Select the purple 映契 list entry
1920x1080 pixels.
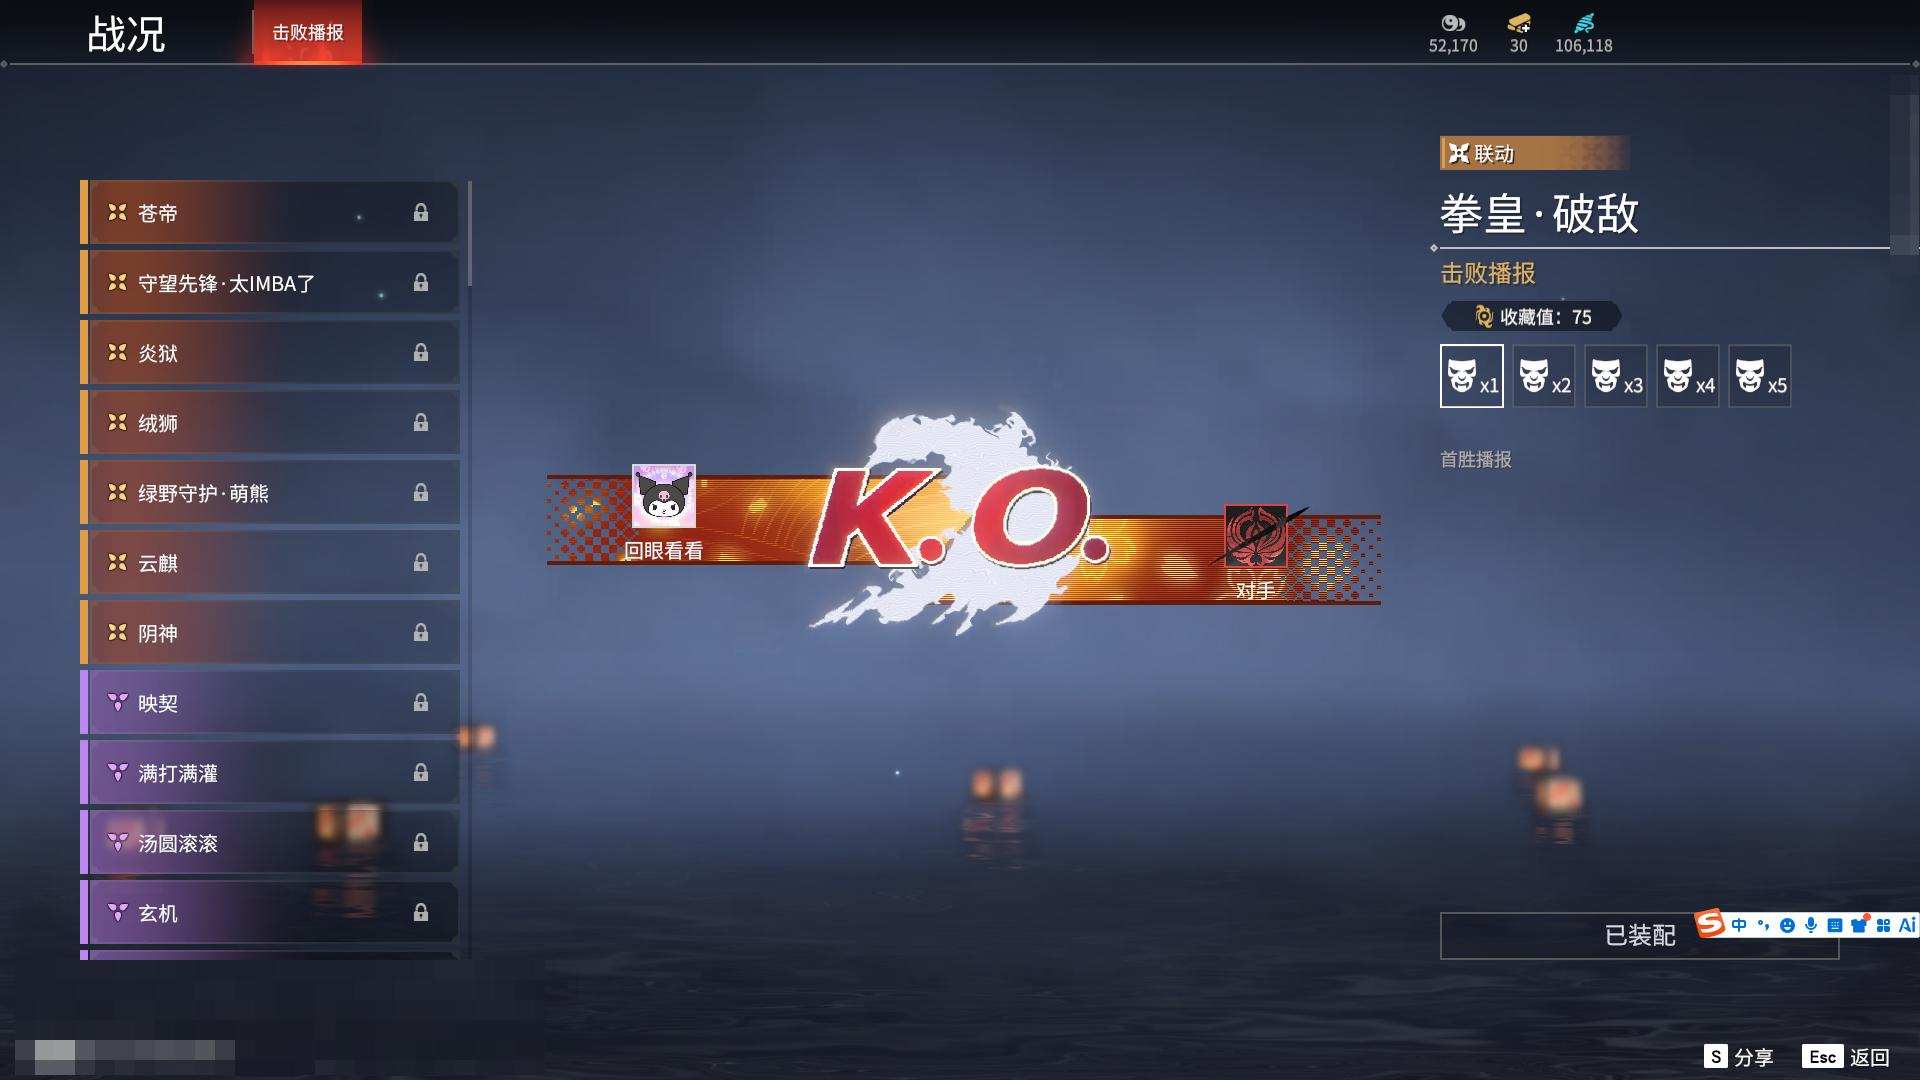[270, 703]
